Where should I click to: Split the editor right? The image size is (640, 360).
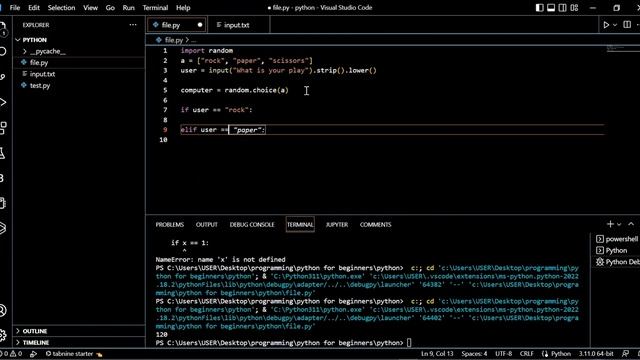pos(627,25)
